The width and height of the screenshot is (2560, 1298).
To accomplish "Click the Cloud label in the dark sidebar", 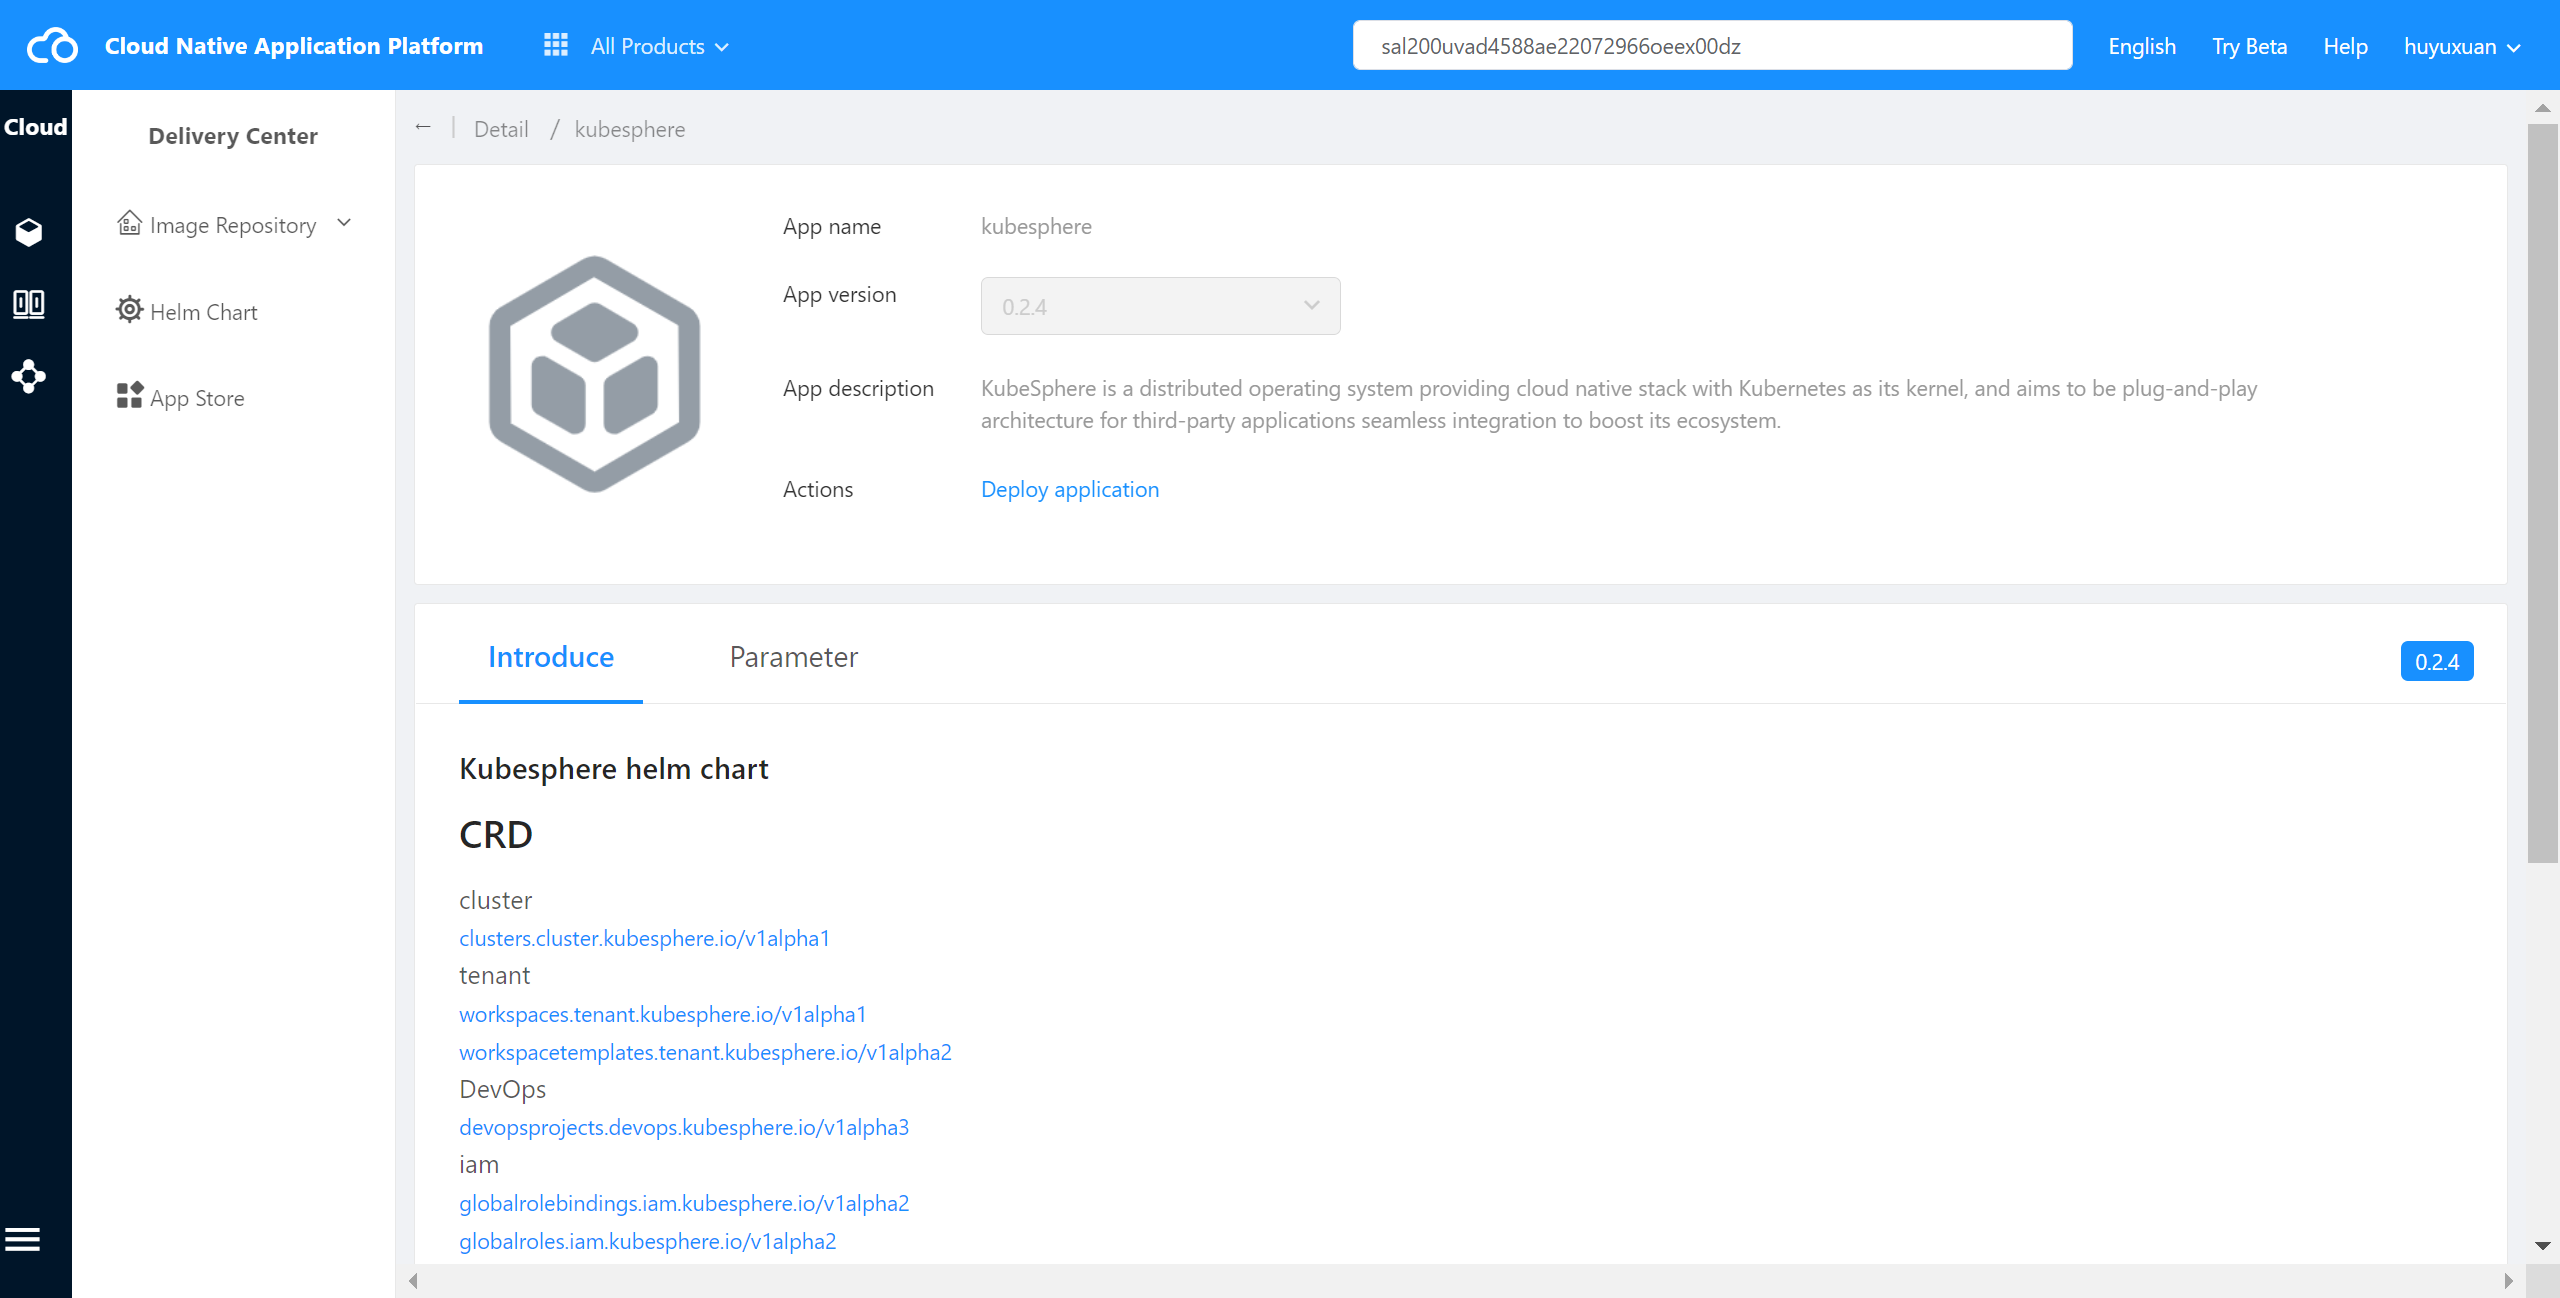I will [x=36, y=127].
